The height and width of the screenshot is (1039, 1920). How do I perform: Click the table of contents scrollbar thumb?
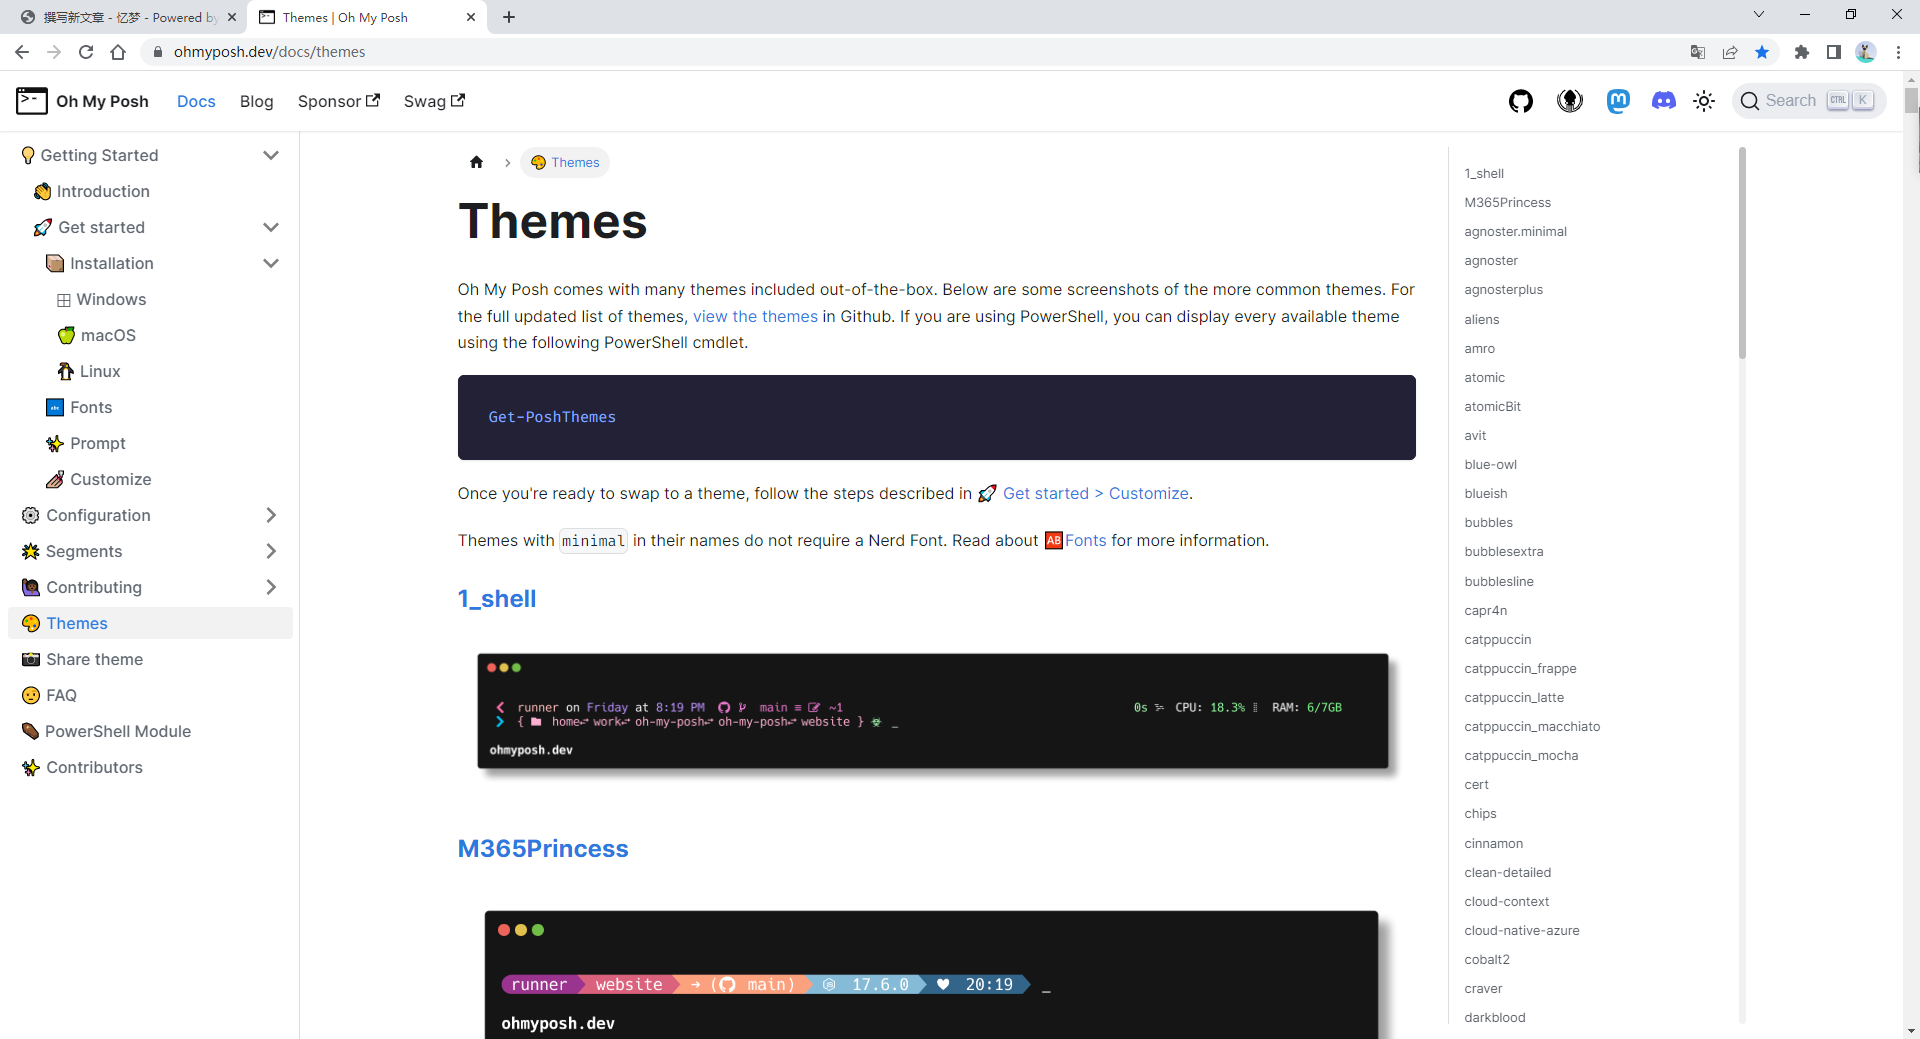pyautogui.click(x=1742, y=252)
